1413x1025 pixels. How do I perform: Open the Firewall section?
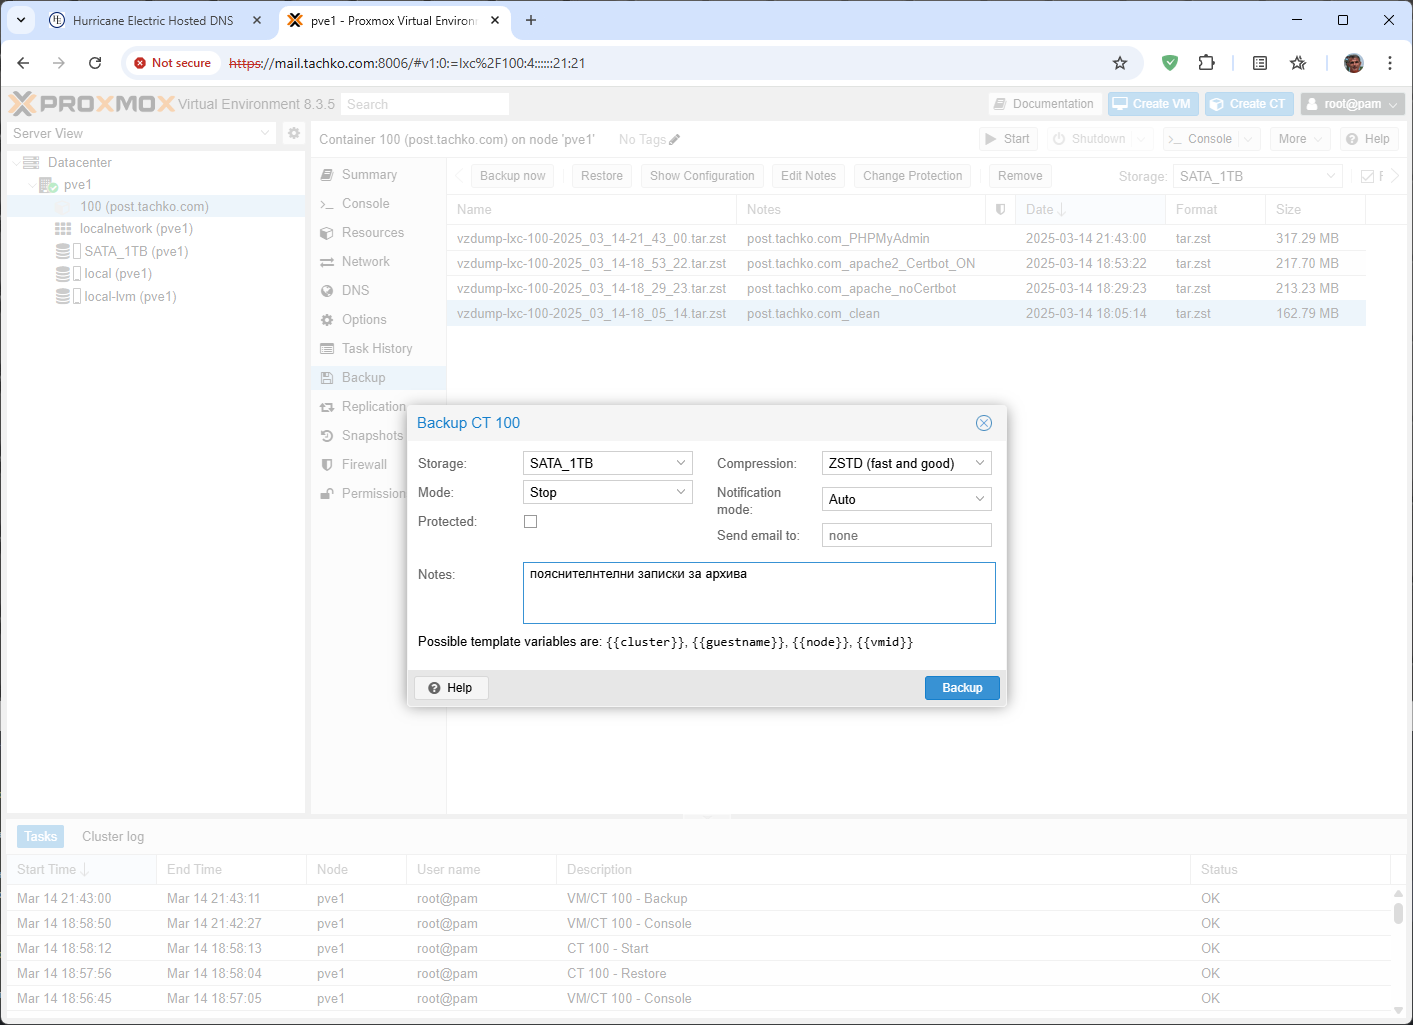(x=364, y=464)
